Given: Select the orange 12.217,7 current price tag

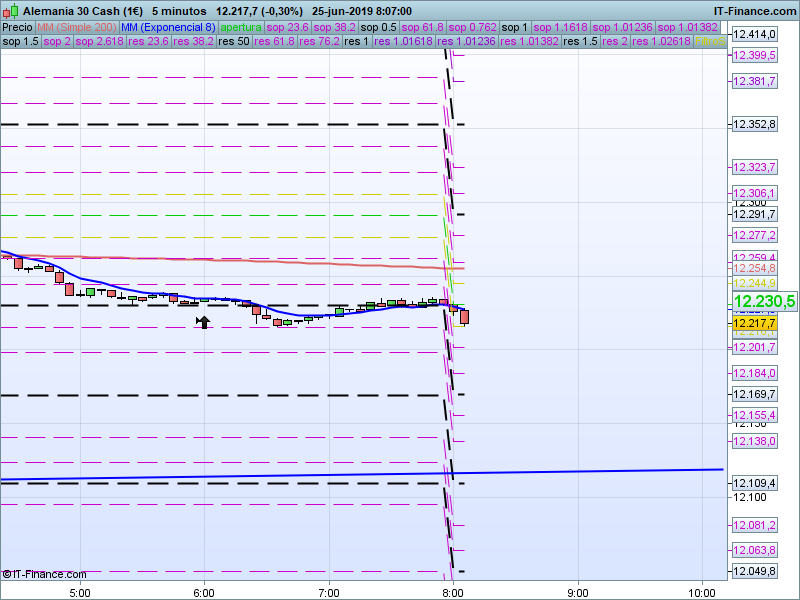Looking at the screenshot, I should [x=755, y=323].
